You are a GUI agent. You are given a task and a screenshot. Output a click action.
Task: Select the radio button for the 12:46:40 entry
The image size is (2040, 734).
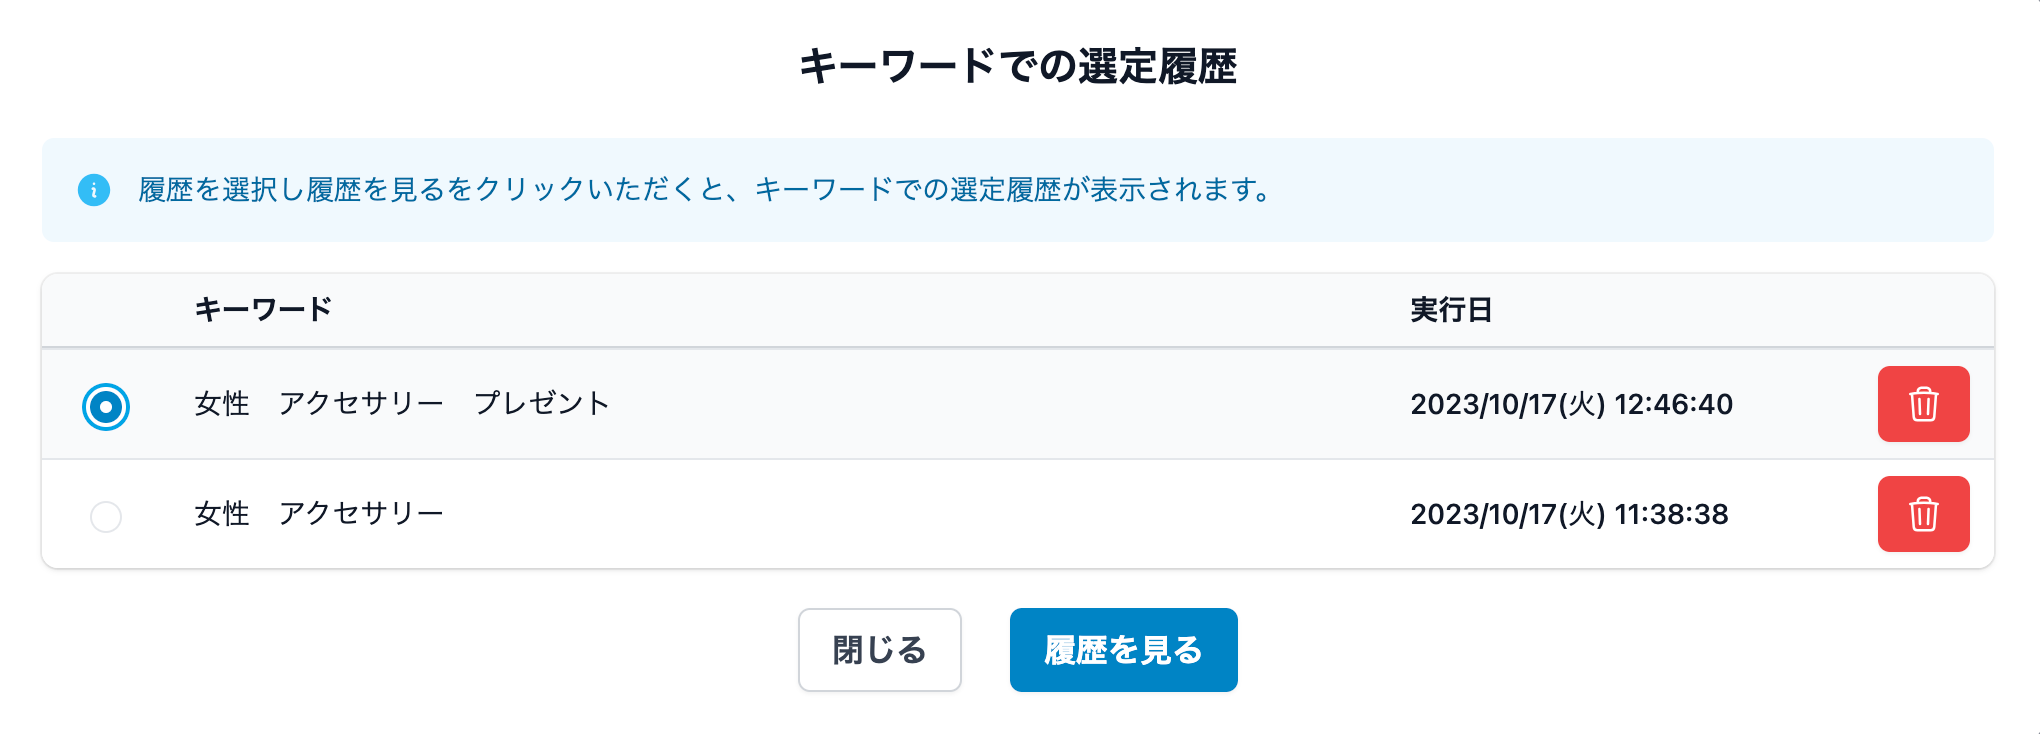106,407
